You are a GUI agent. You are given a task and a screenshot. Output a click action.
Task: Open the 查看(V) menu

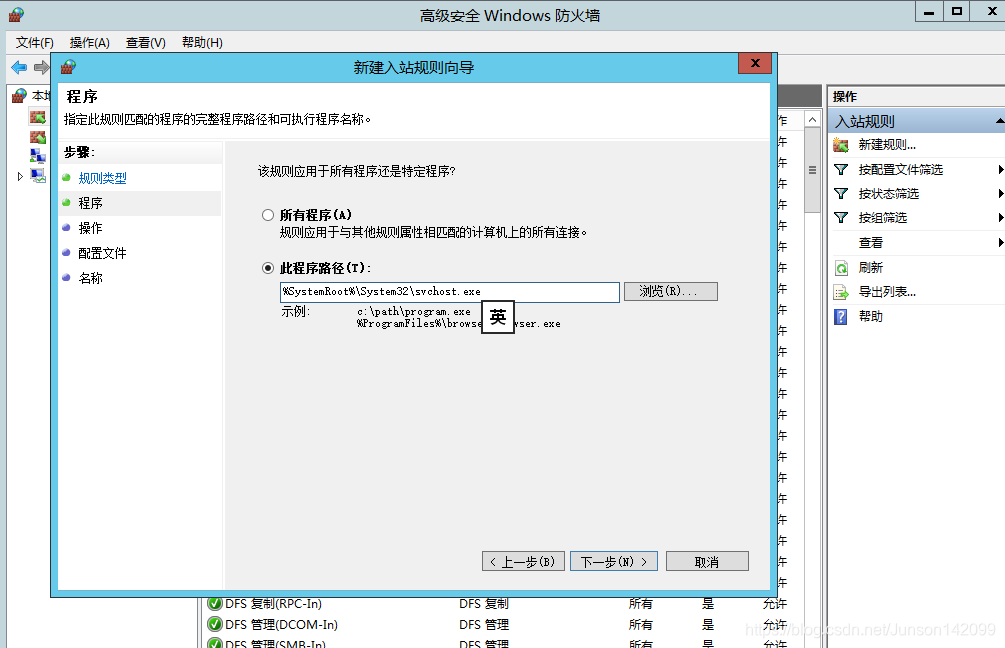(x=145, y=42)
